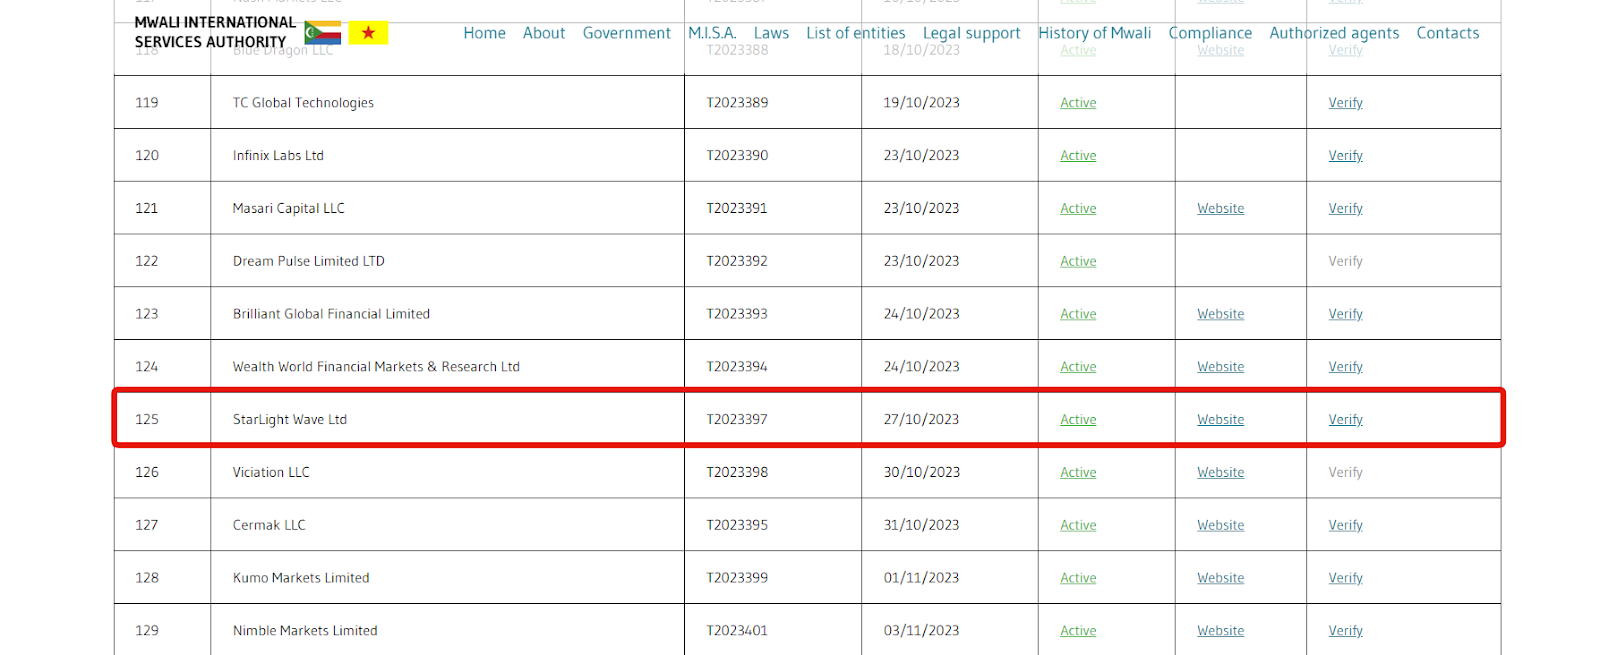Open Website link for Kumo Markets Limited
The image size is (1600, 655).
1221,578
